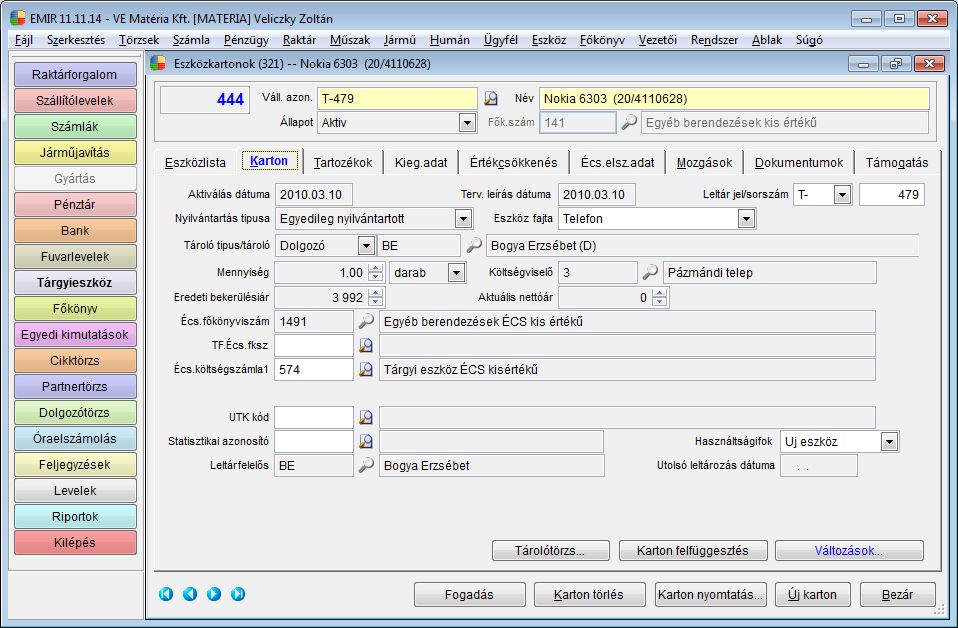The height and width of the screenshot is (628, 958).
Task: Click Új karton button
Action: 813,594
